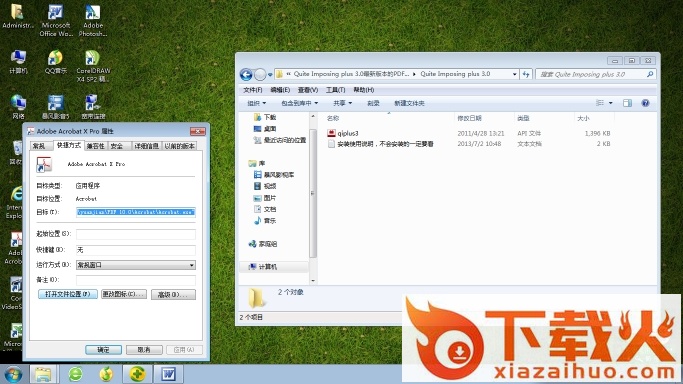This screenshot has width=683, height=384.
Task: Click the 目标 path input field
Action: click(x=135, y=212)
